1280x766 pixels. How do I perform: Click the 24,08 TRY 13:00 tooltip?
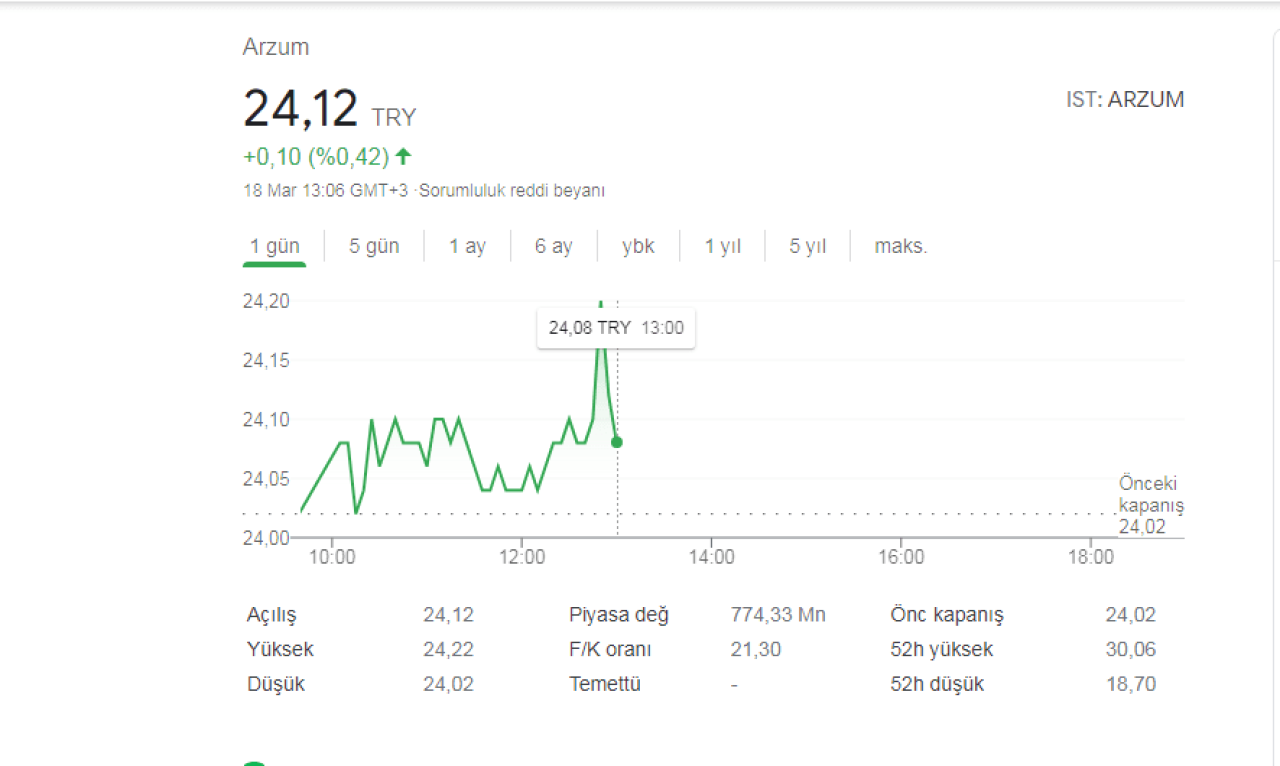[x=616, y=327]
